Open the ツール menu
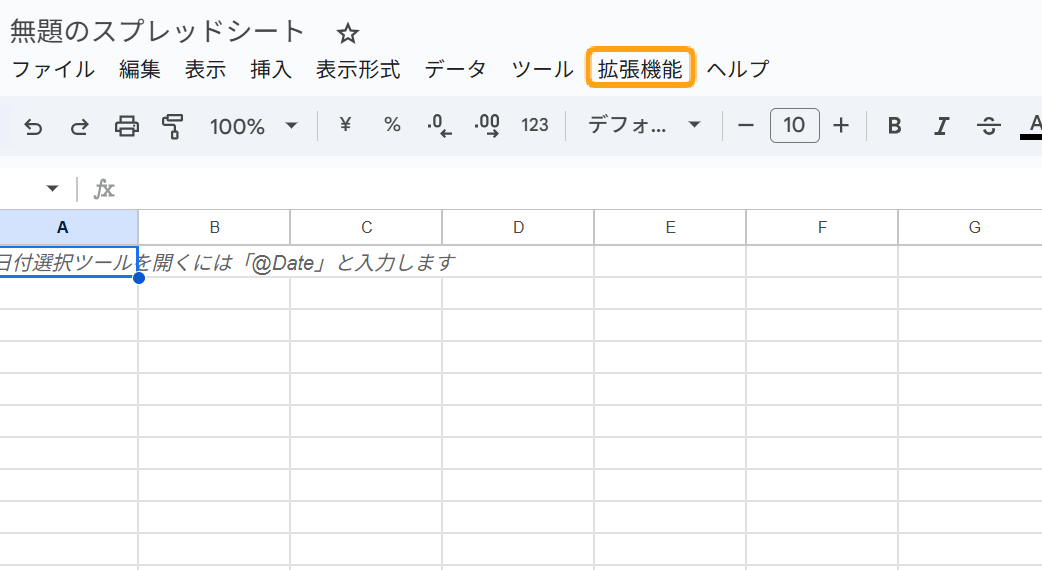 [x=542, y=69]
